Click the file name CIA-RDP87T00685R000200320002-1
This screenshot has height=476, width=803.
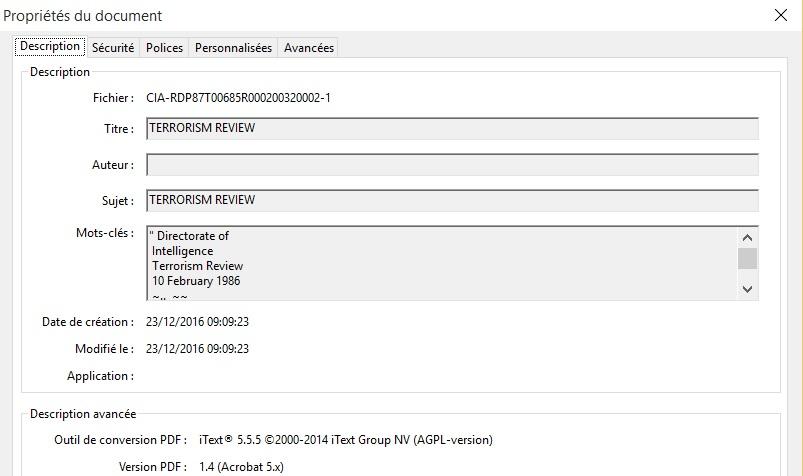tap(238, 98)
